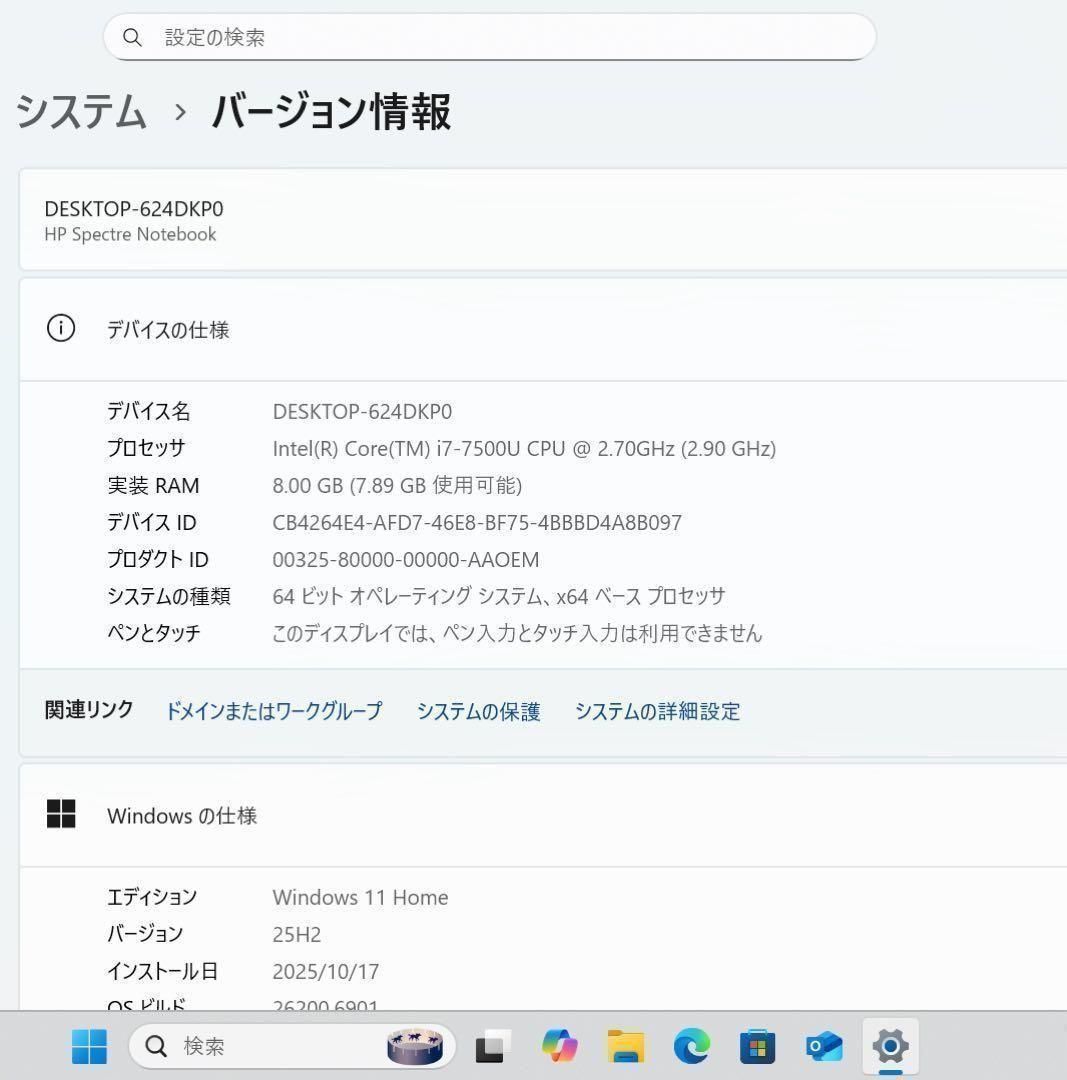Open ドメインまたはワークグループ link
The height and width of the screenshot is (1080, 1067).
click(273, 712)
